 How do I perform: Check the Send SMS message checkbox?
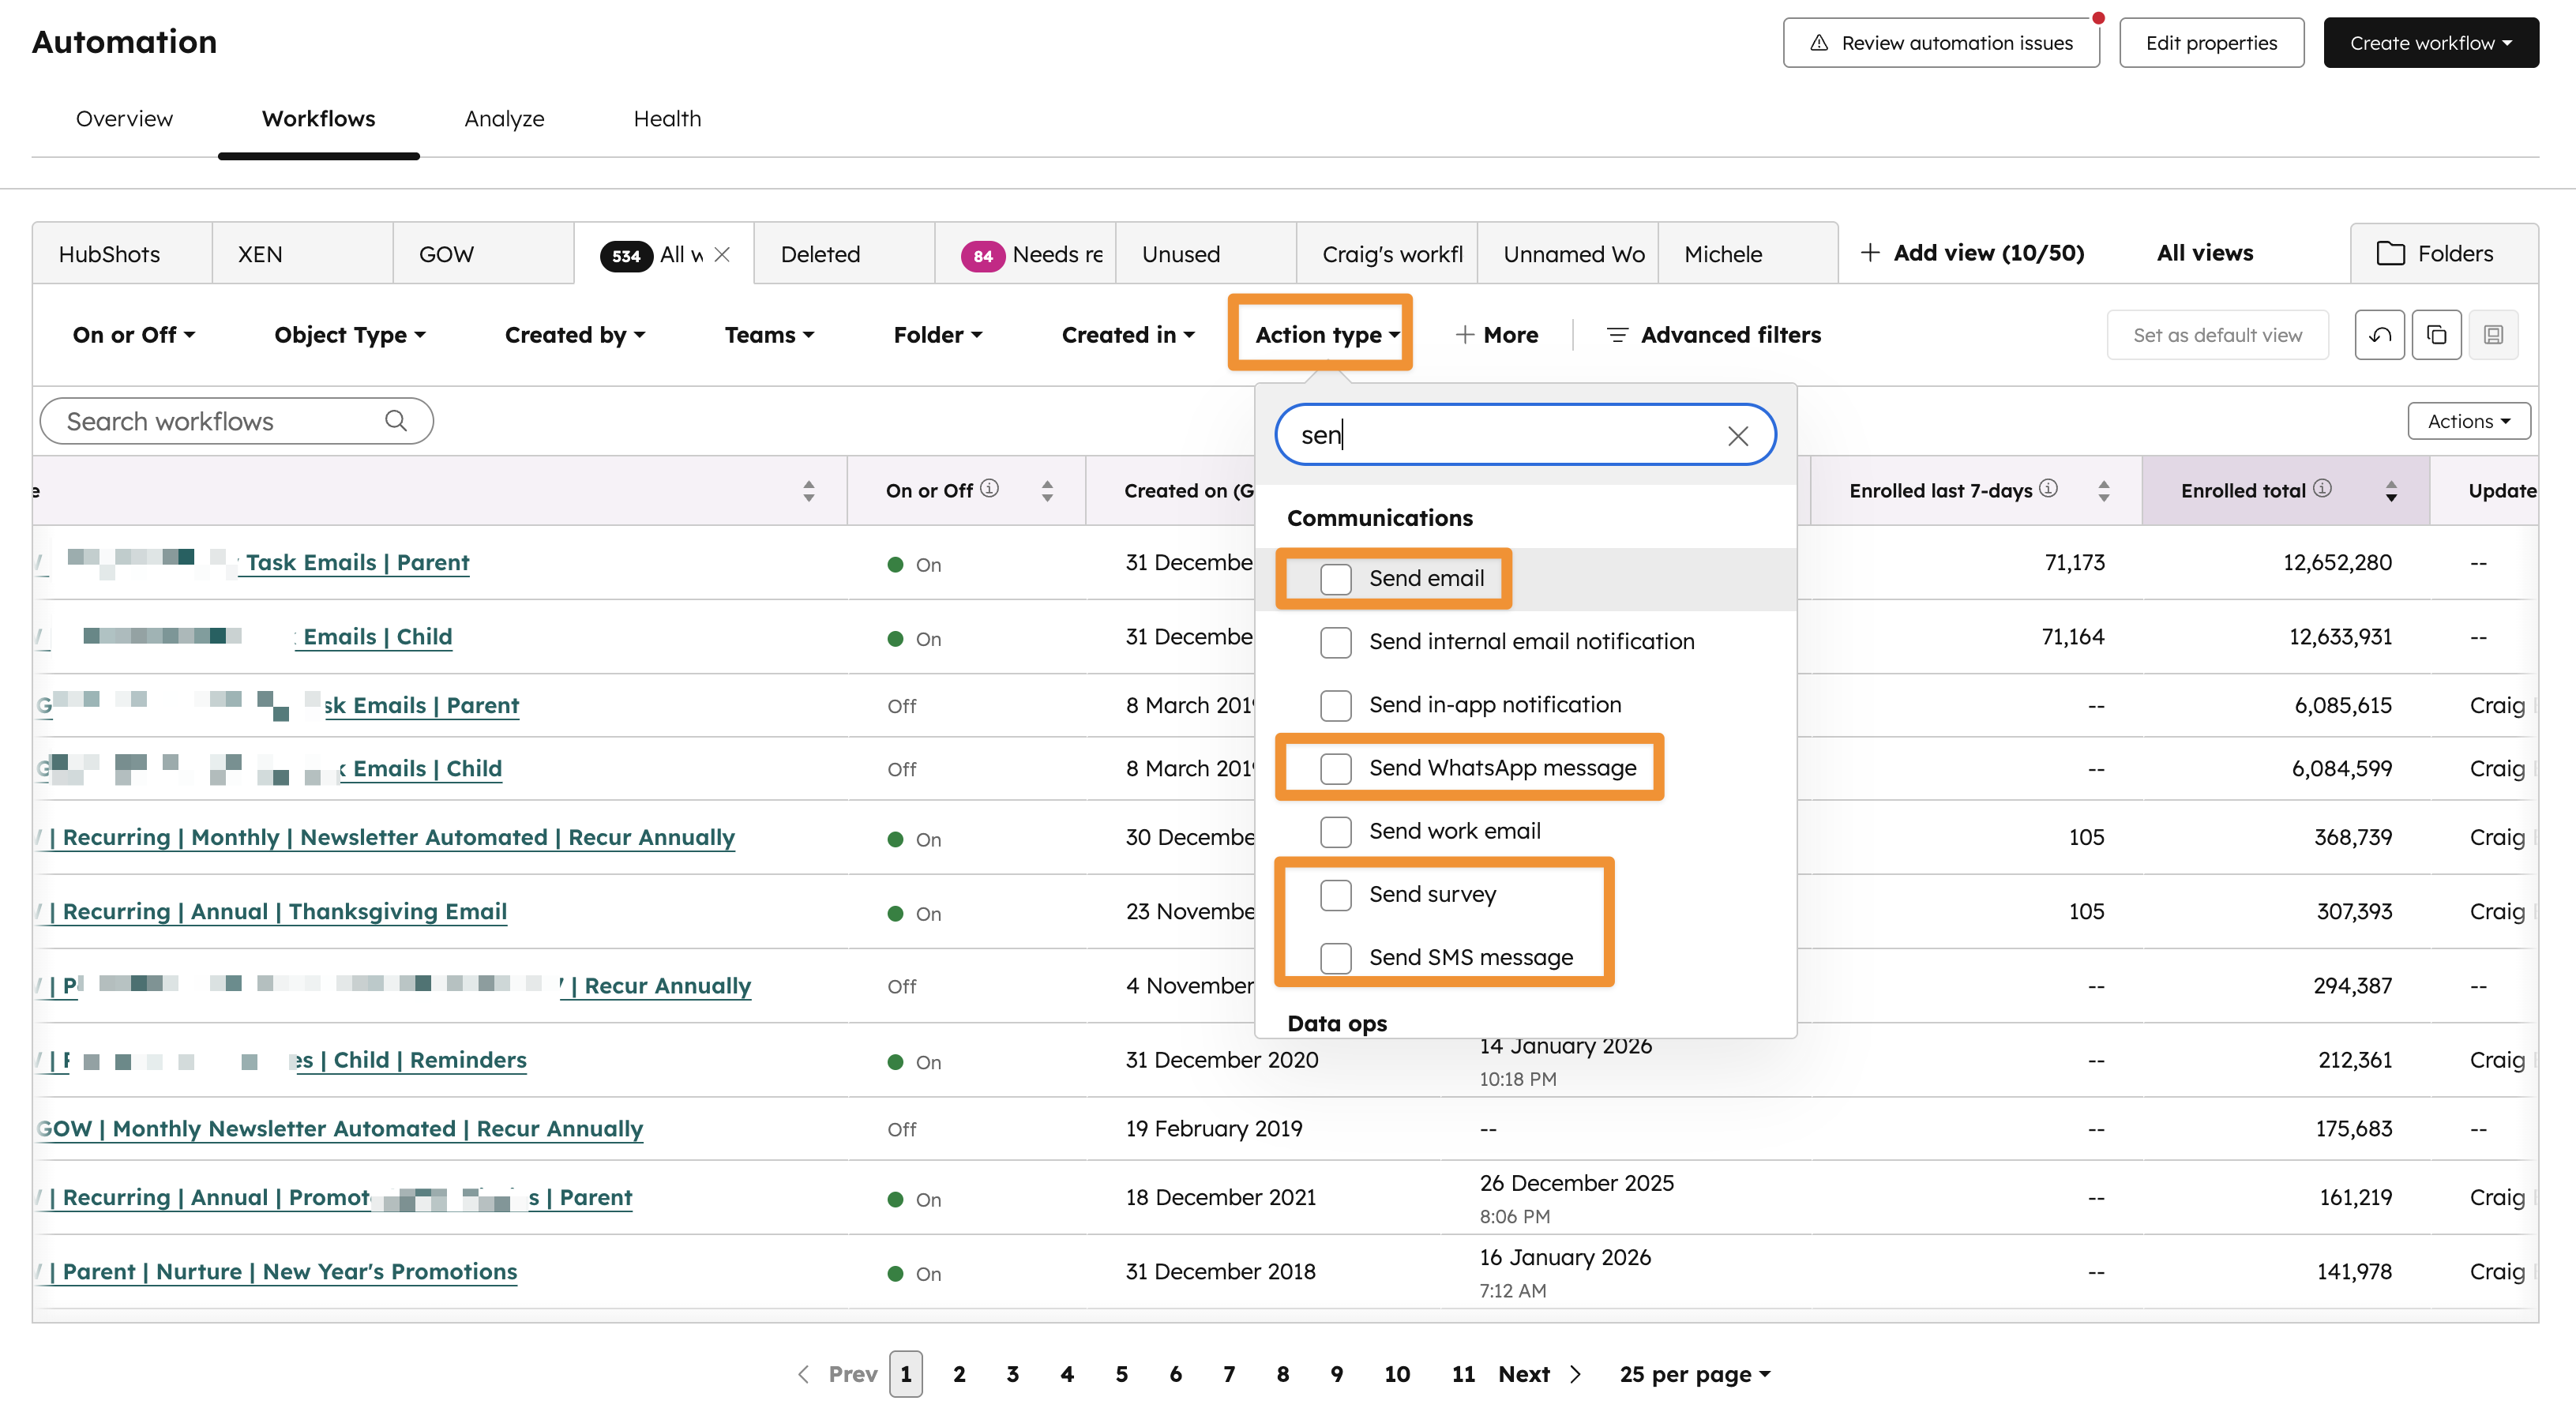coord(1335,957)
